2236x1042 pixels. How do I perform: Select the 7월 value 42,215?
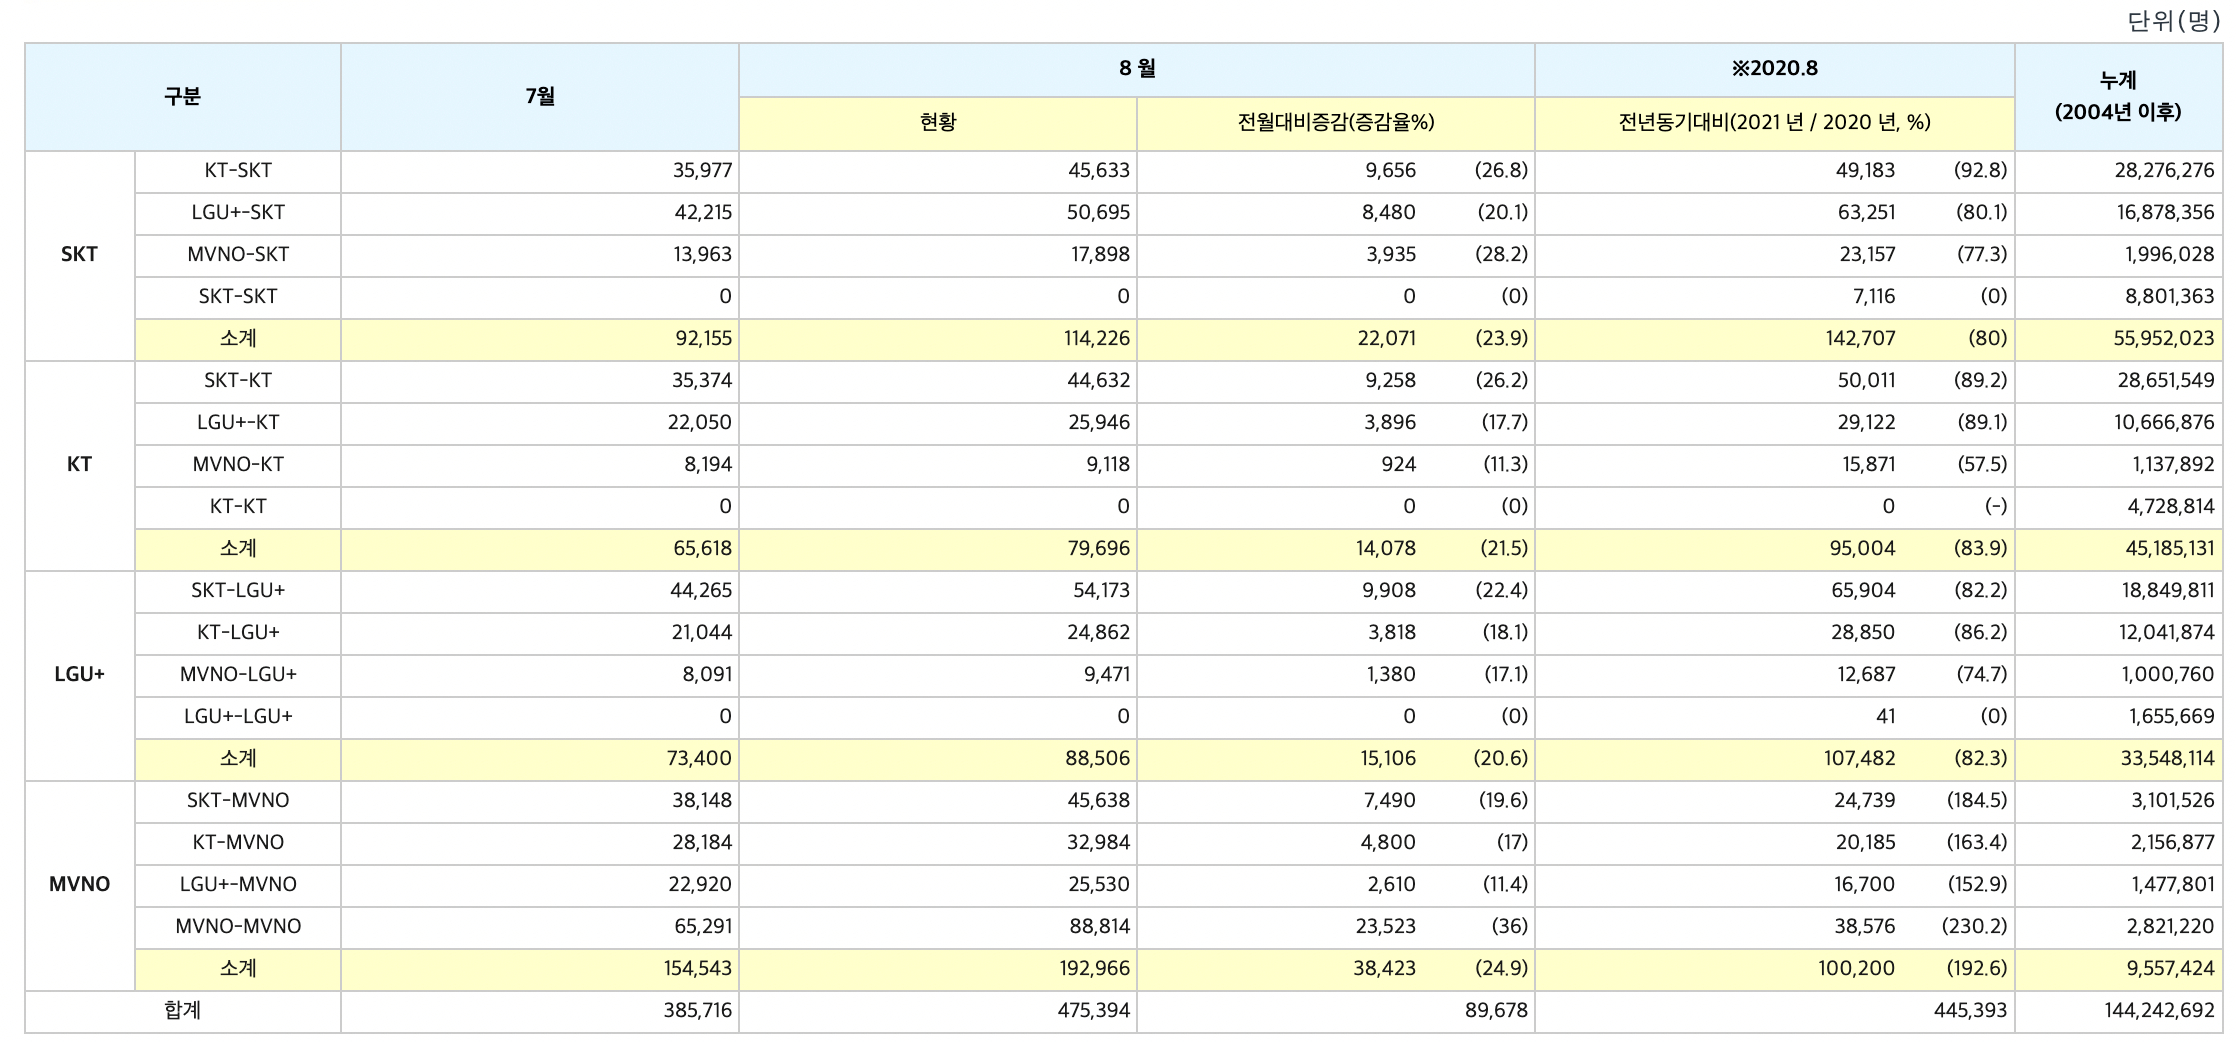pyautogui.click(x=702, y=213)
